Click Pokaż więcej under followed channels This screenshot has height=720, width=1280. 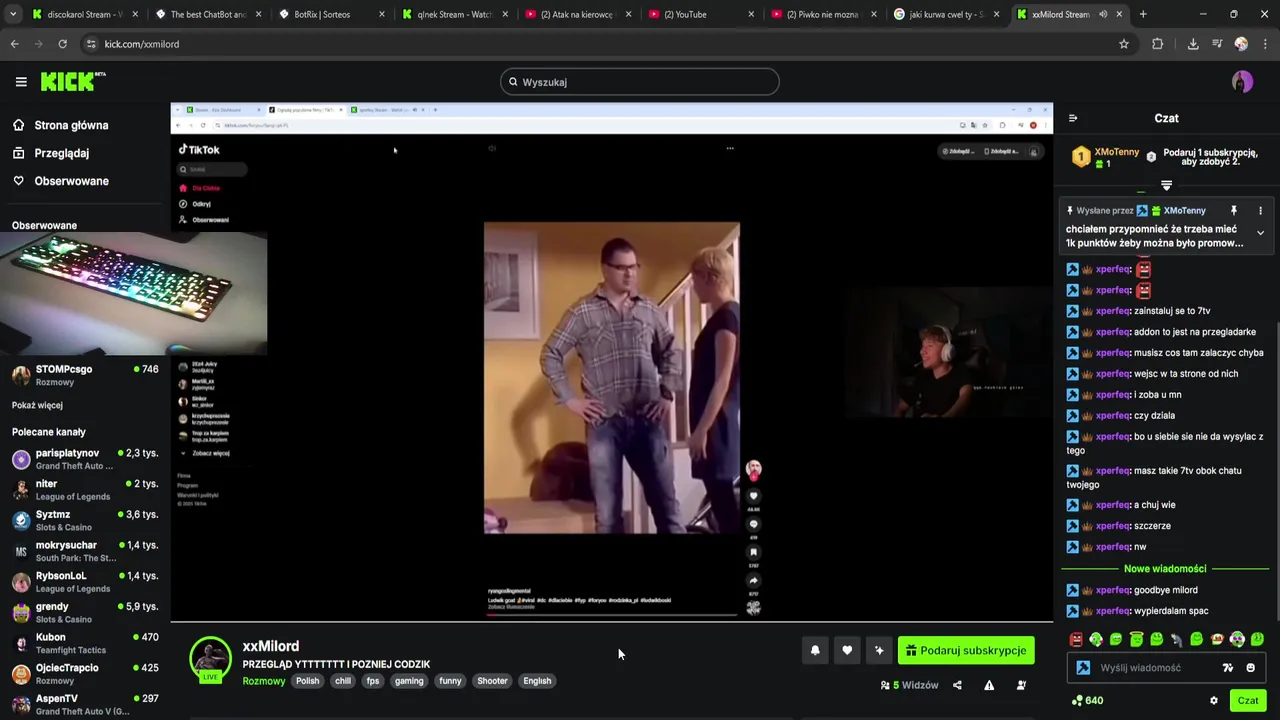pyautogui.click(x=37, y=405)
